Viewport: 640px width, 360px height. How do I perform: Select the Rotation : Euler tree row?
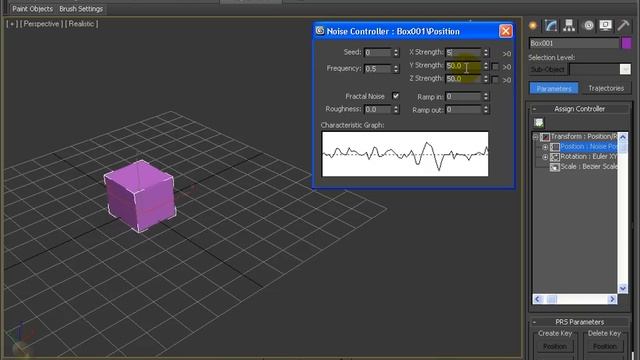589,157
